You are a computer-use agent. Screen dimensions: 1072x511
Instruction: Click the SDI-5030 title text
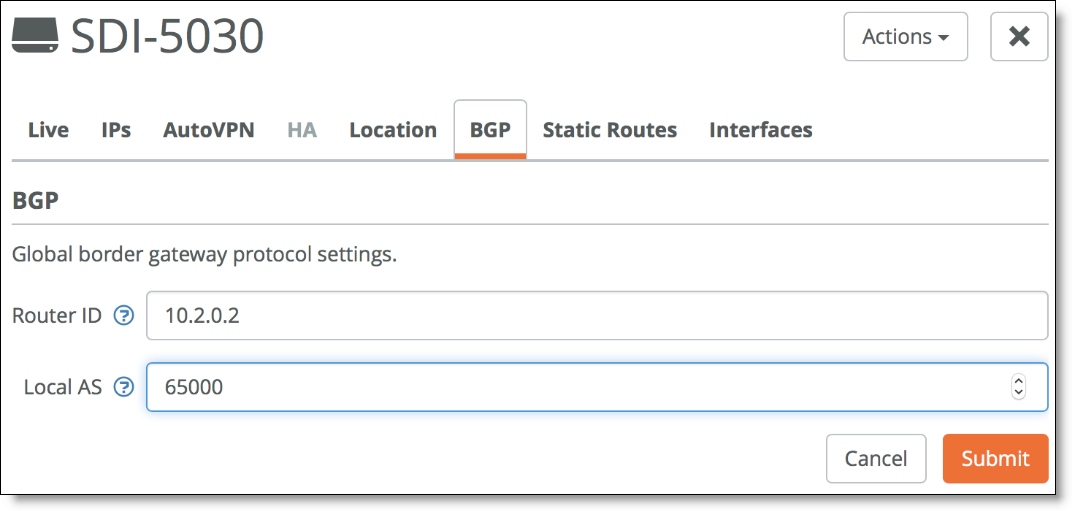[x=168, y=36]
